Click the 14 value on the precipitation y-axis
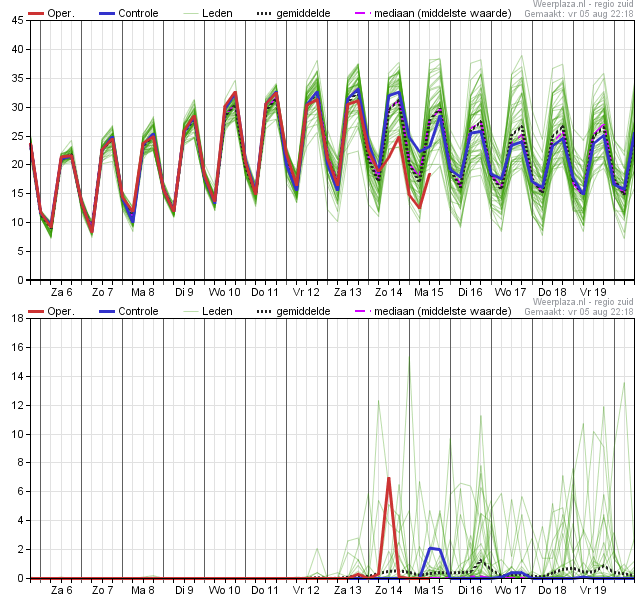This screenshot has height=598, width=635. tap(18, 377)
